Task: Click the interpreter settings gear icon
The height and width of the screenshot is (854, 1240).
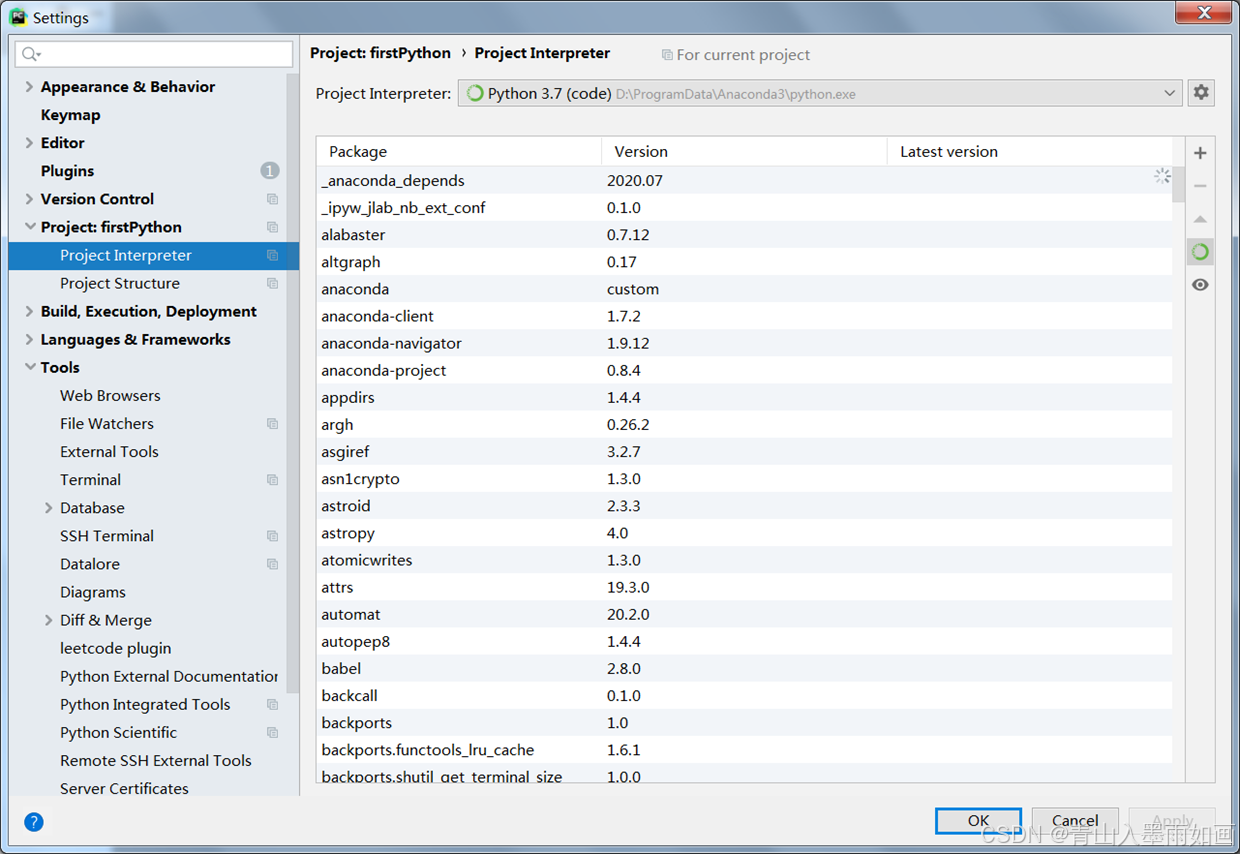Action: pos(1201,93)
